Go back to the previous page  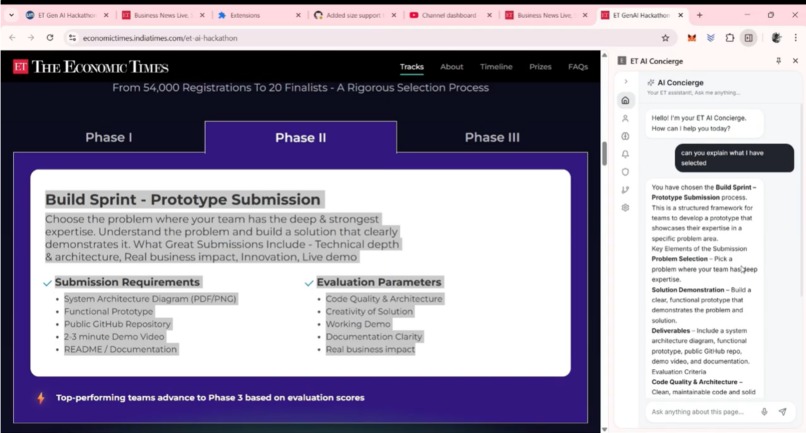pos(12,38)
